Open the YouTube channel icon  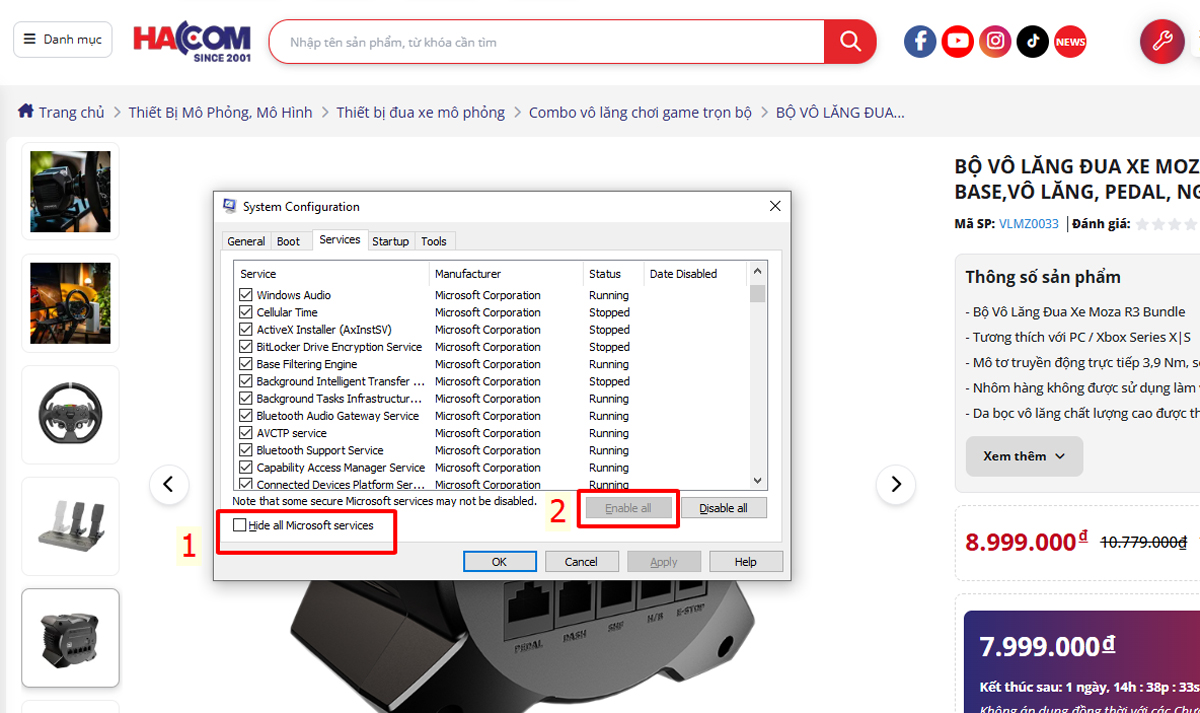point(957,41)
